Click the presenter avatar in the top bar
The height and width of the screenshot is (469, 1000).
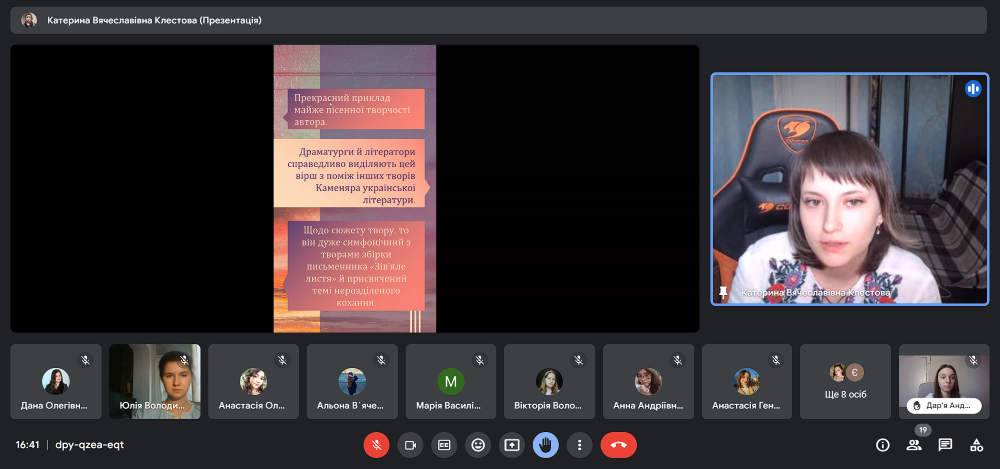coord(29,20)
